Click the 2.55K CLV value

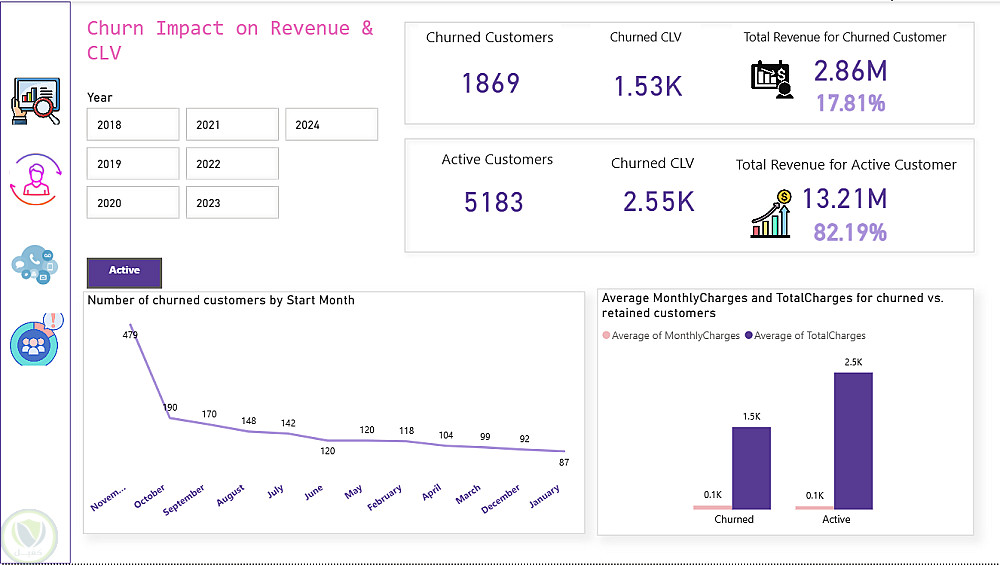659,202
